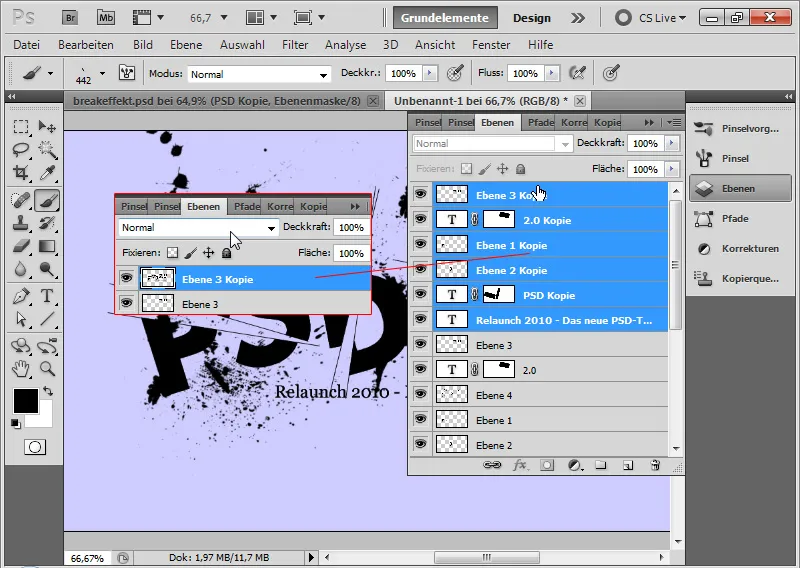Select the Eraser tool
The width and height of the screenshot is (800, 568).
tap(20, 246)
